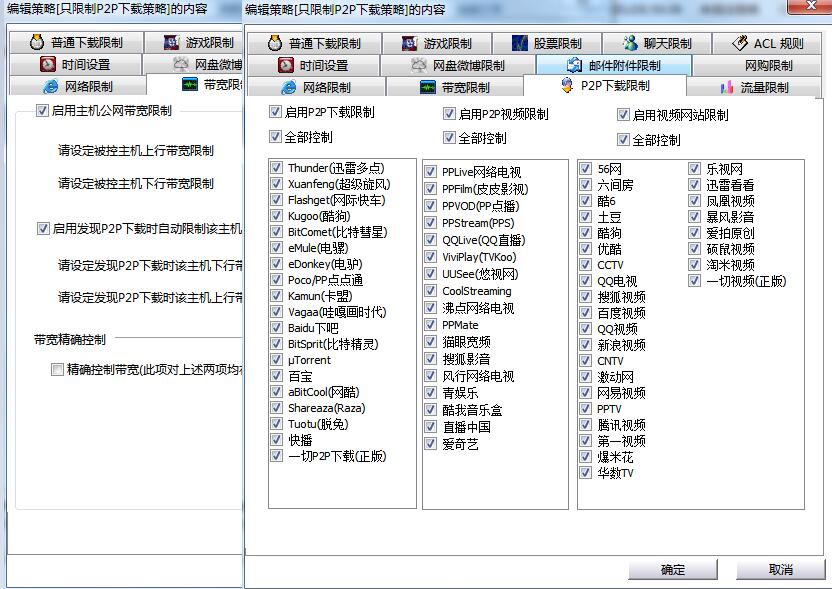
Task: Click 普通下载限制 icon in the back window
Action: 37,42
